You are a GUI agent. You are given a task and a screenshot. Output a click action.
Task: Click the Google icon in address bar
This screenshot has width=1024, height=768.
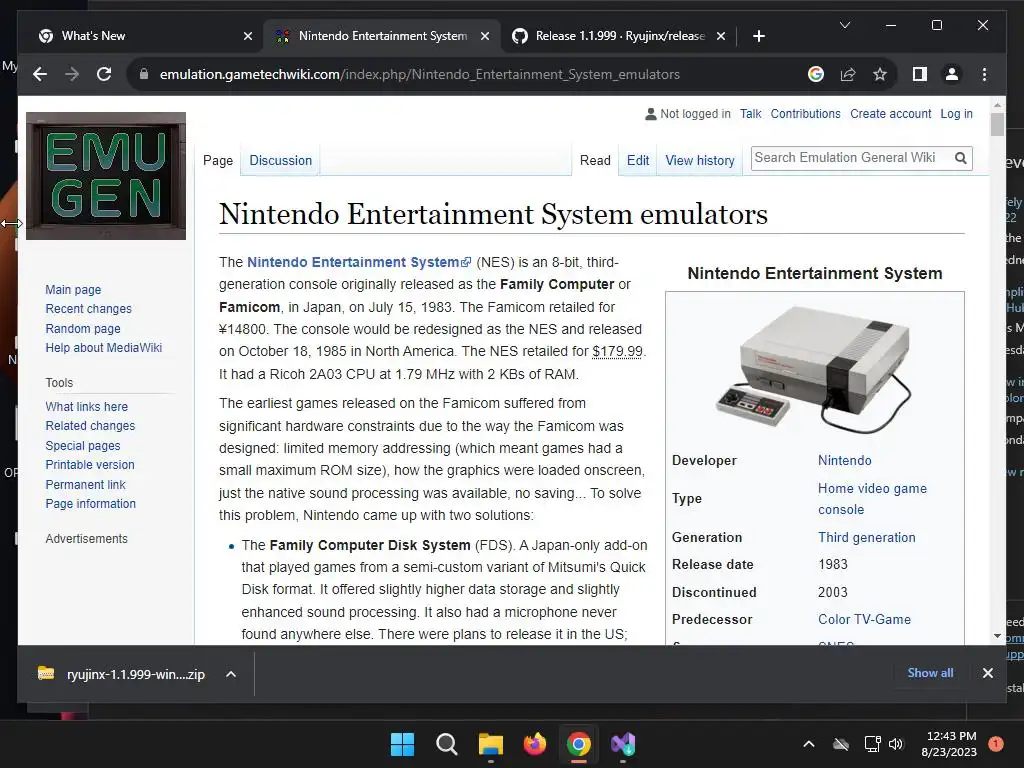tap(816, 74)
